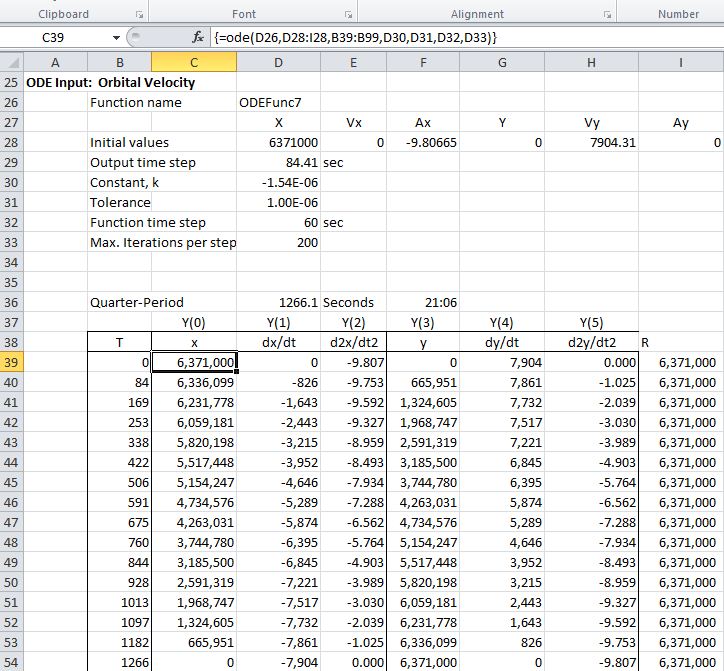Select the Tolerance value 1.00E-06 cell
The height and width of the screenshot is (671, 724).
(x=278, y=202)
